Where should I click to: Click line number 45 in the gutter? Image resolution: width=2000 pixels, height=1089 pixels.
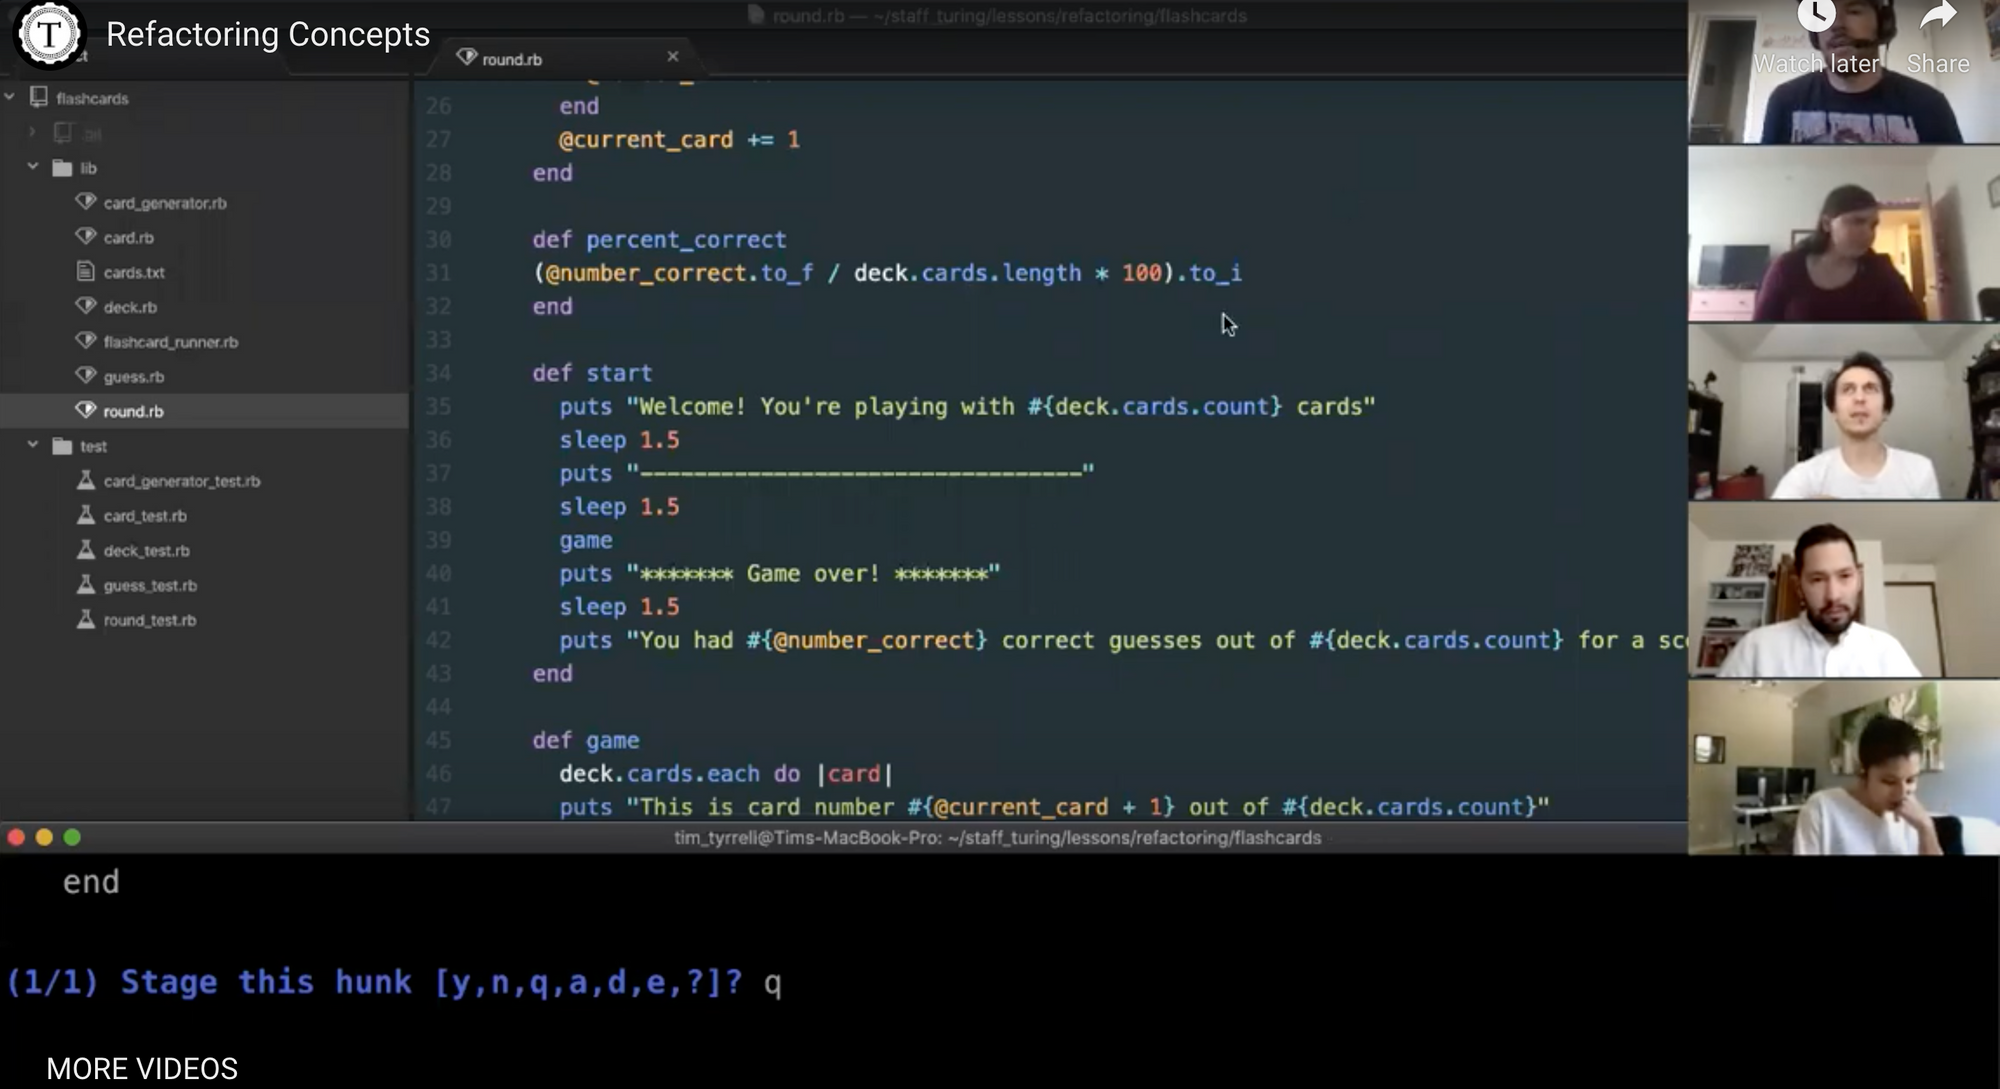[438, 741]
